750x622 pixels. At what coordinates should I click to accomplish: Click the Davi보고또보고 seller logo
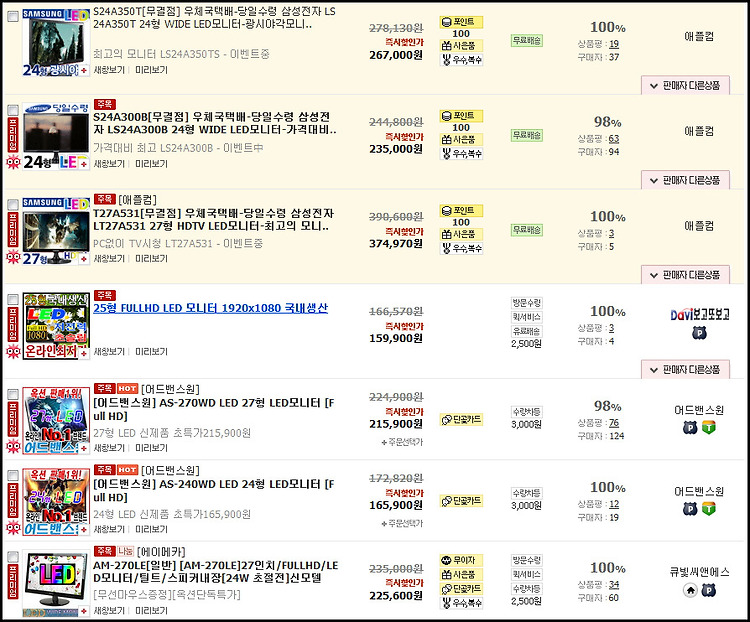(x=699, y=315)
